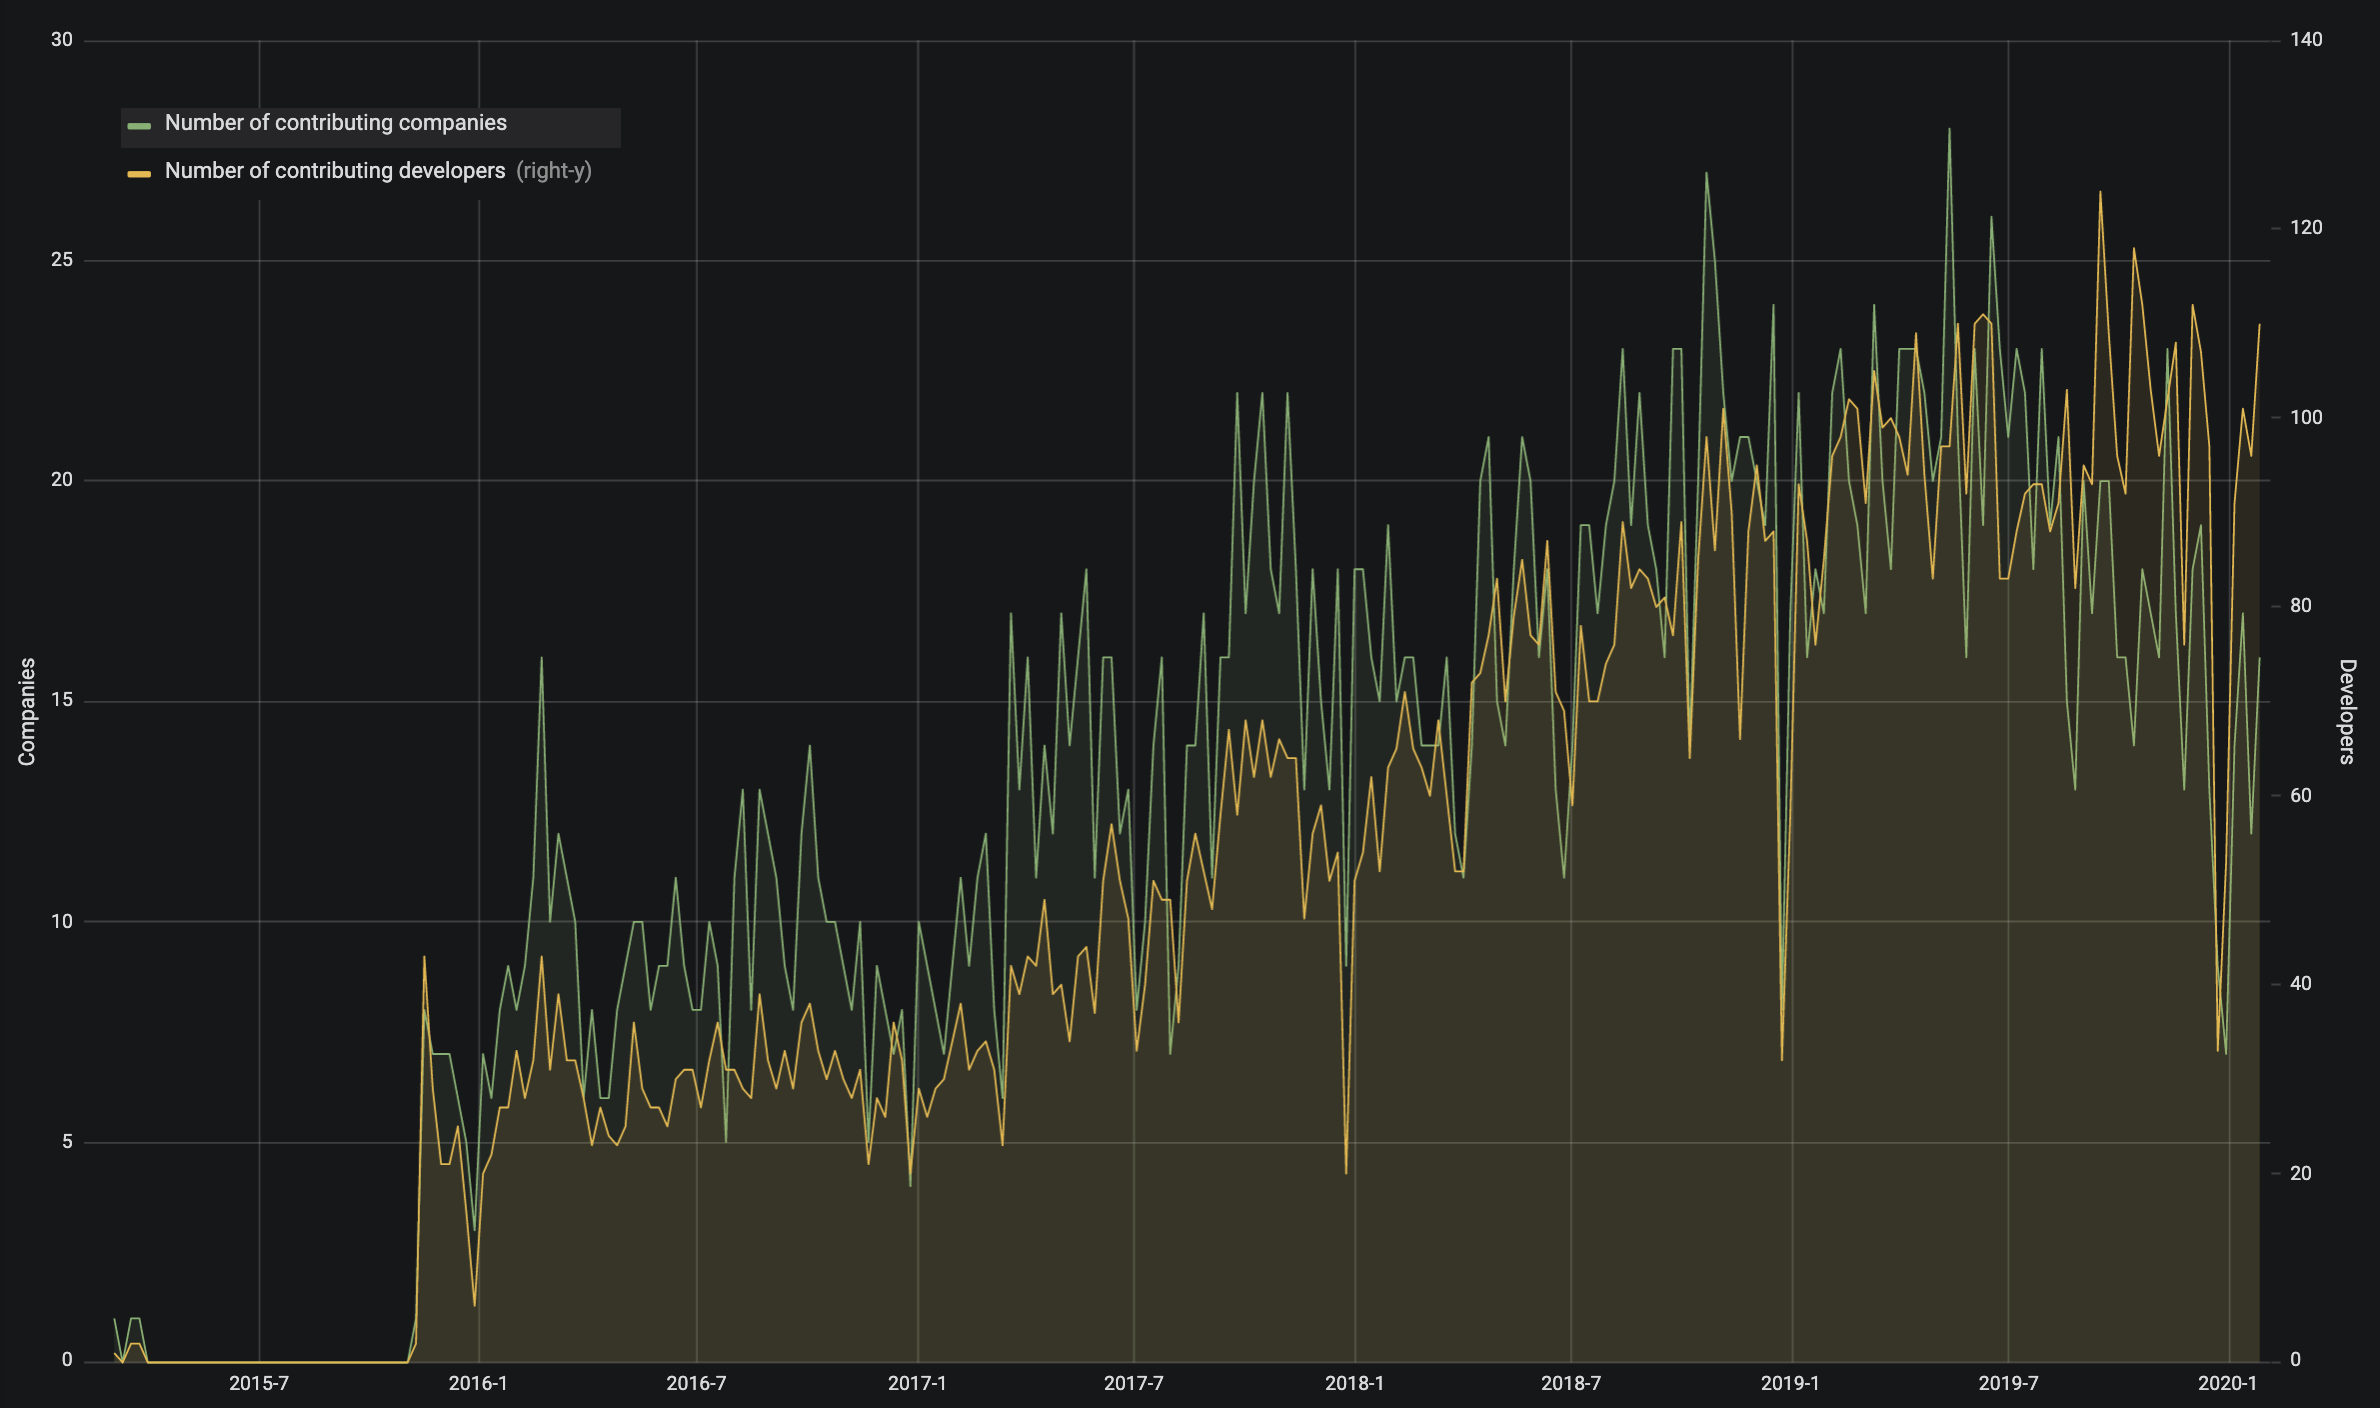
Task: Click the Number of contributing developers legend text
Action: click(x=334, y=171)
